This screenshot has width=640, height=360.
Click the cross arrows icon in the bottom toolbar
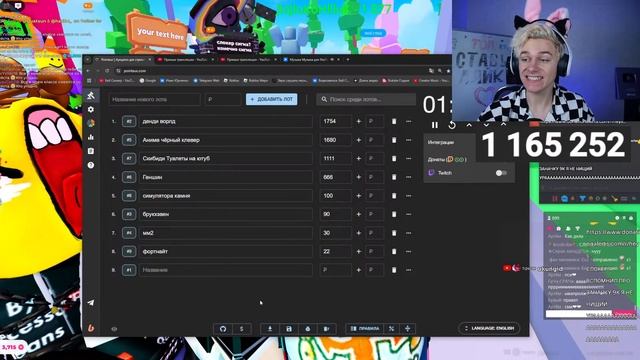tap(407, 329)
